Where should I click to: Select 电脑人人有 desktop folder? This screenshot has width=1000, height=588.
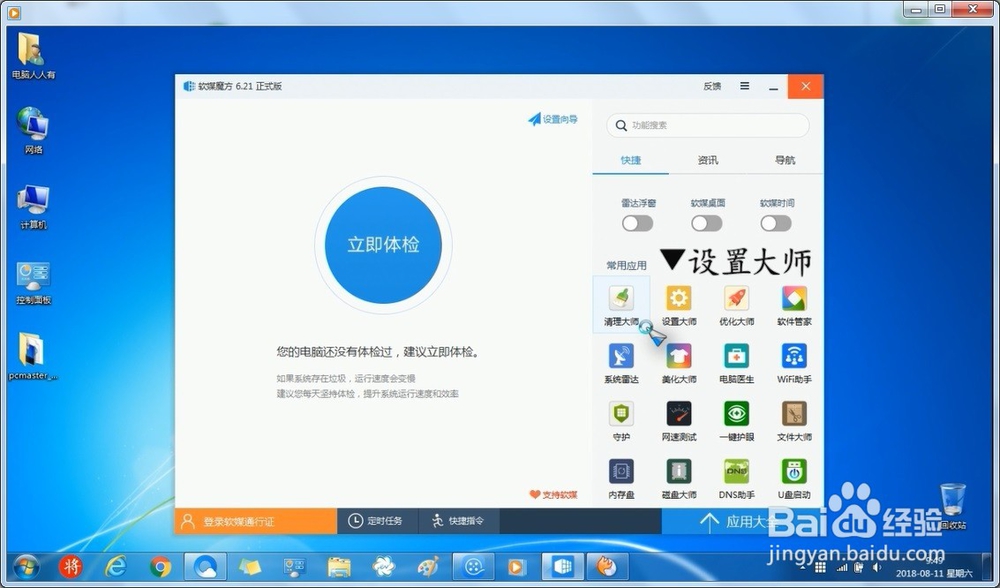33,56
